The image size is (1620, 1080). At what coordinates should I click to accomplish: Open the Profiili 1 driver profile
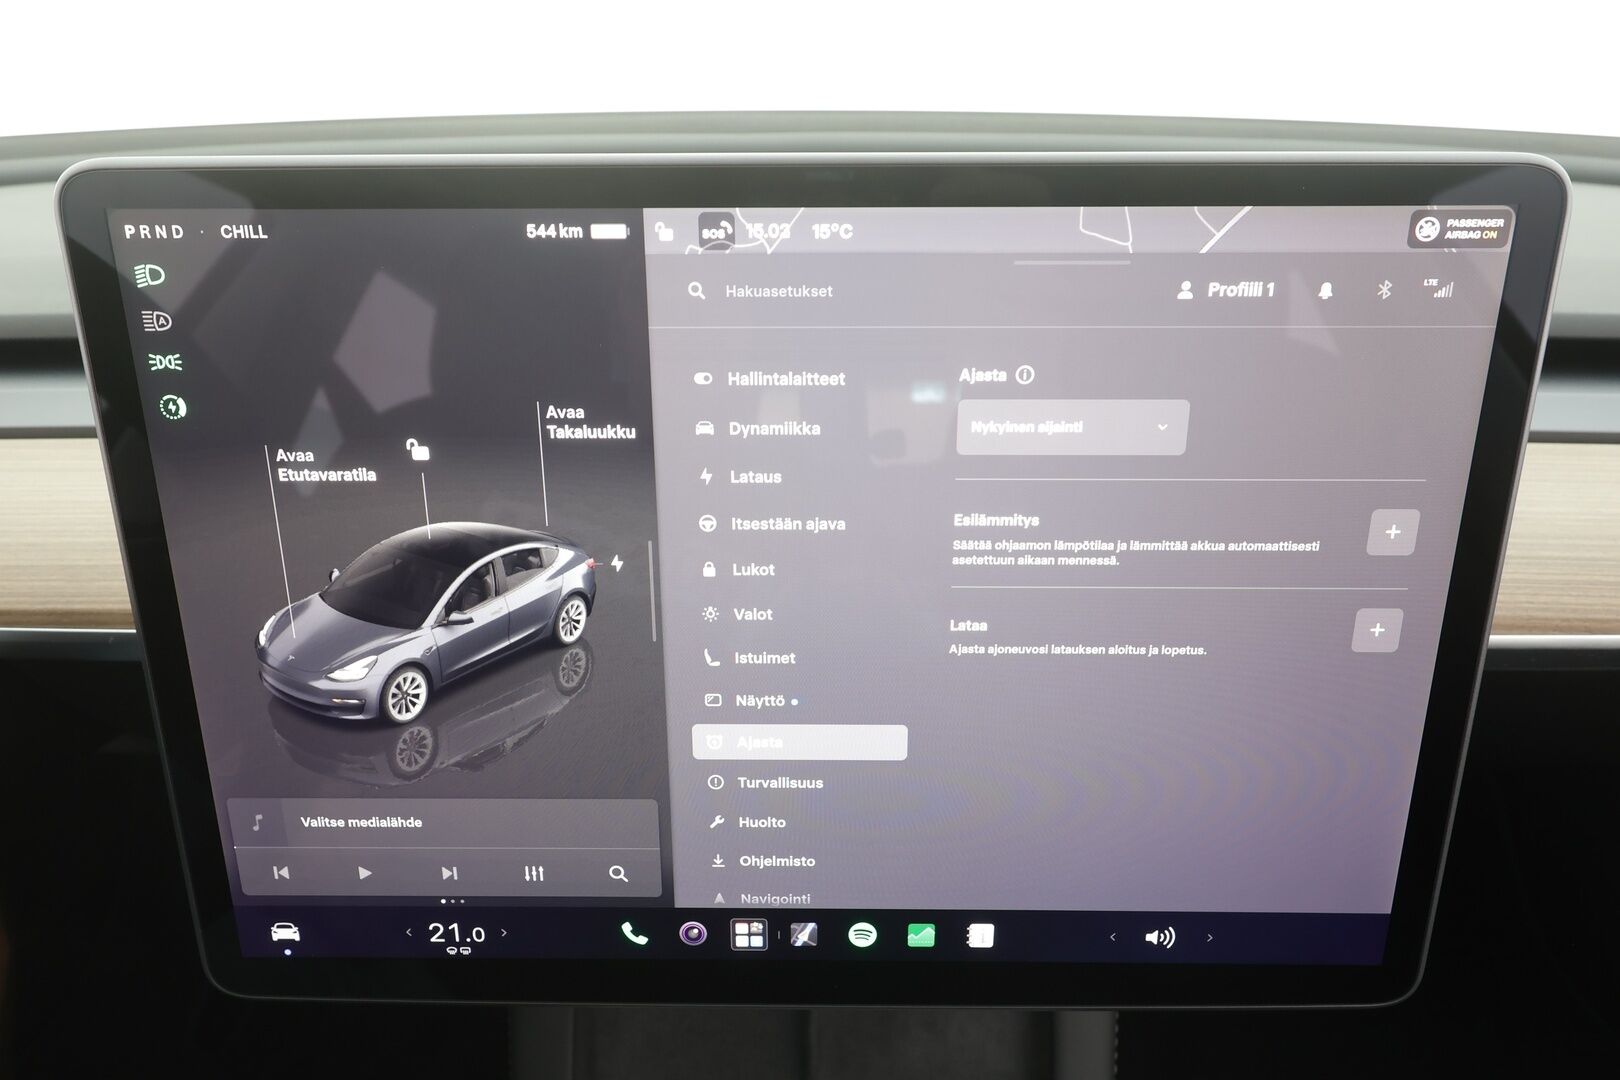(1226, 290)
